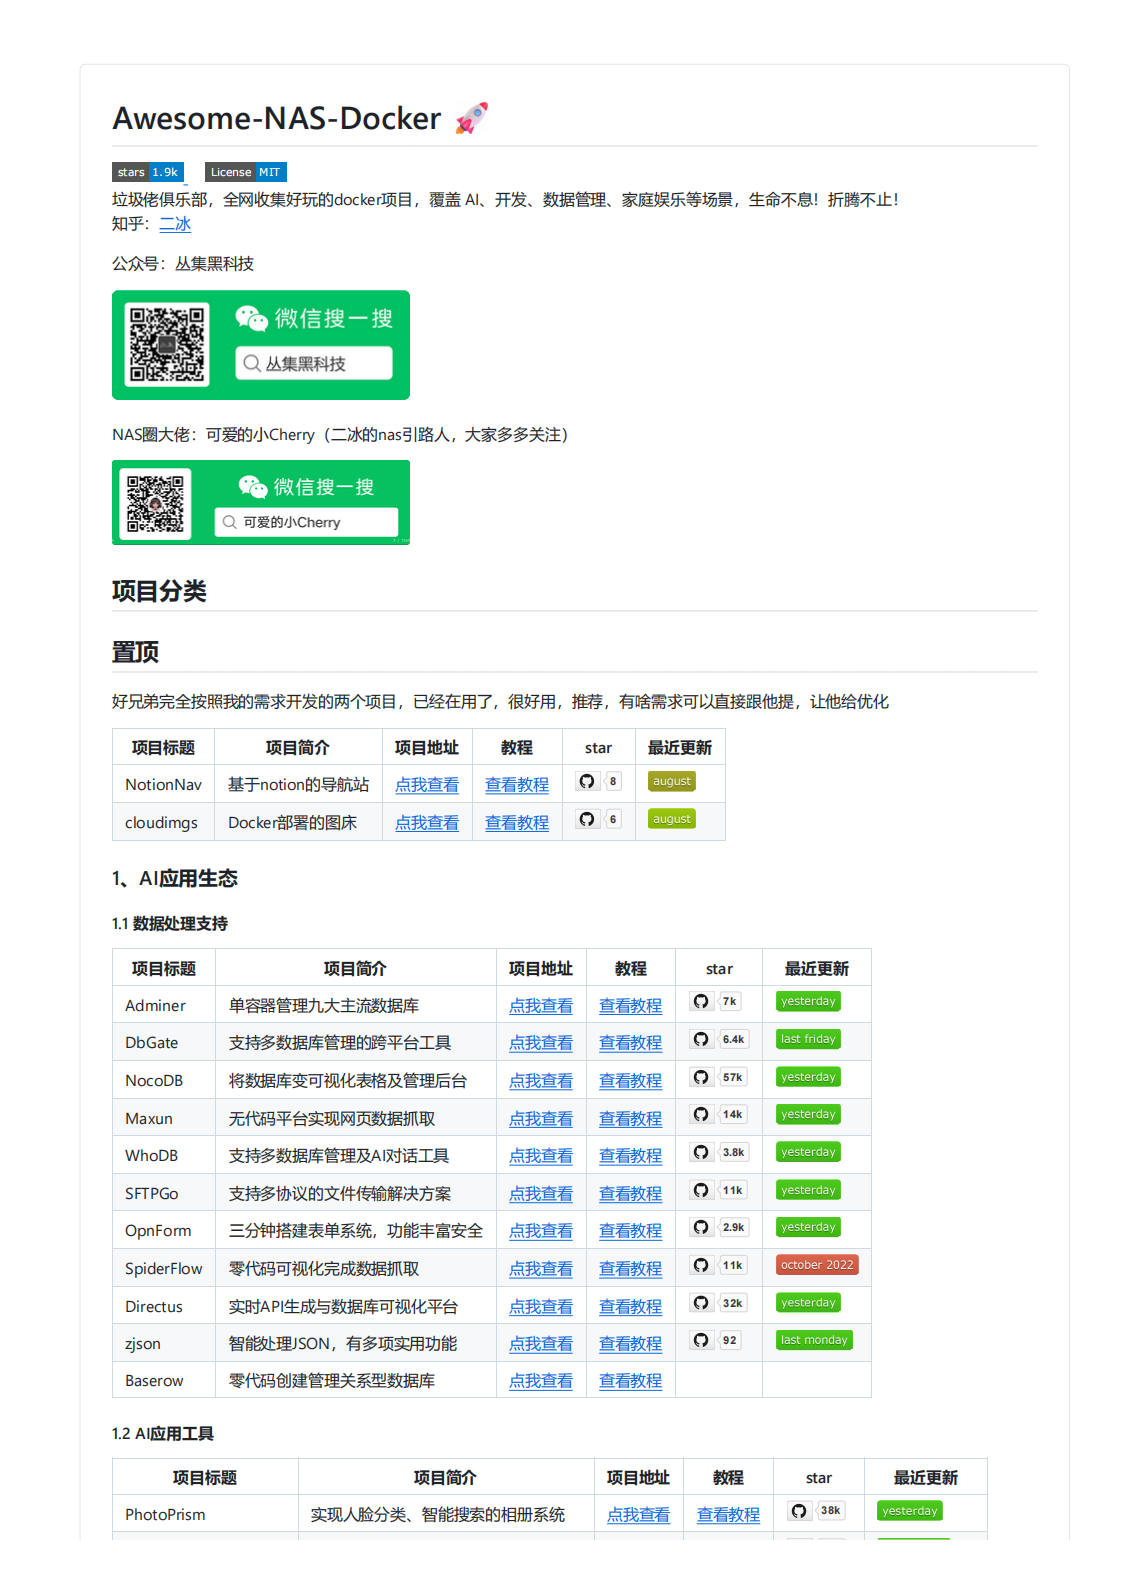Click the 项目分类 heading
The width and height of the screenshot is (1123, 1587).
pos(159,591)
